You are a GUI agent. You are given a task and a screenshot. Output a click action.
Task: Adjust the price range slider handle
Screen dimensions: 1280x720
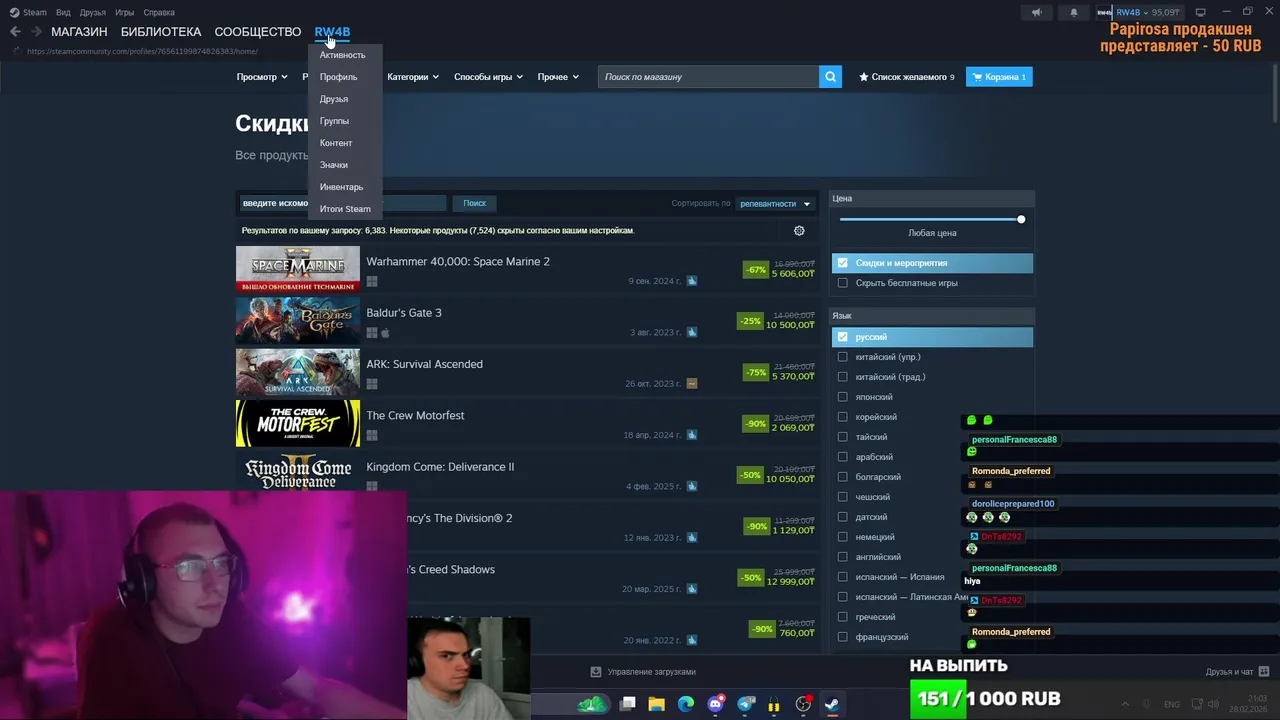pyautogui.click(x=1021, y=219)
